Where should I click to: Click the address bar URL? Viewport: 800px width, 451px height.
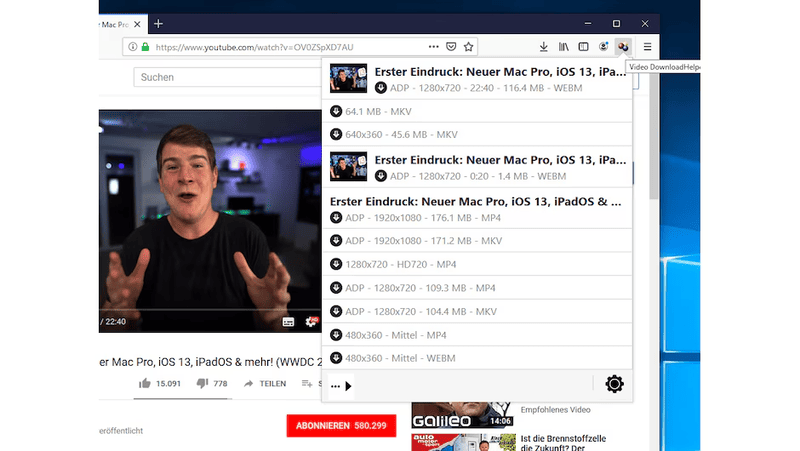click(x=254, y=47)
